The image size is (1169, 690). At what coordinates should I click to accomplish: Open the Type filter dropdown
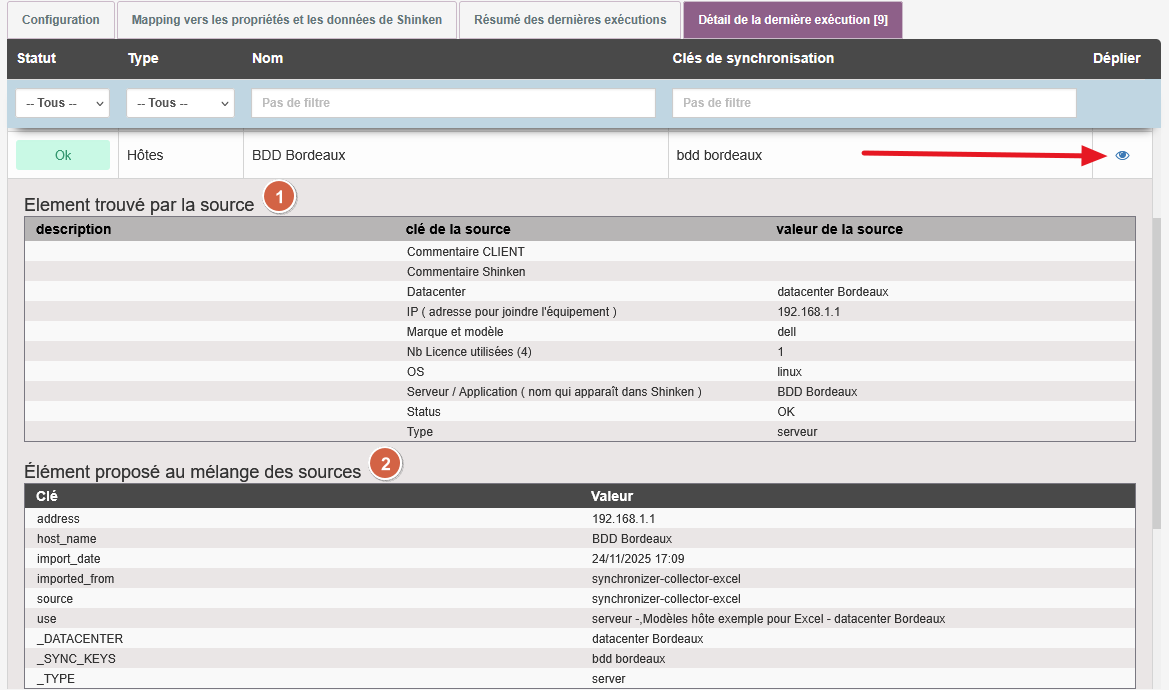coord(180,103)
